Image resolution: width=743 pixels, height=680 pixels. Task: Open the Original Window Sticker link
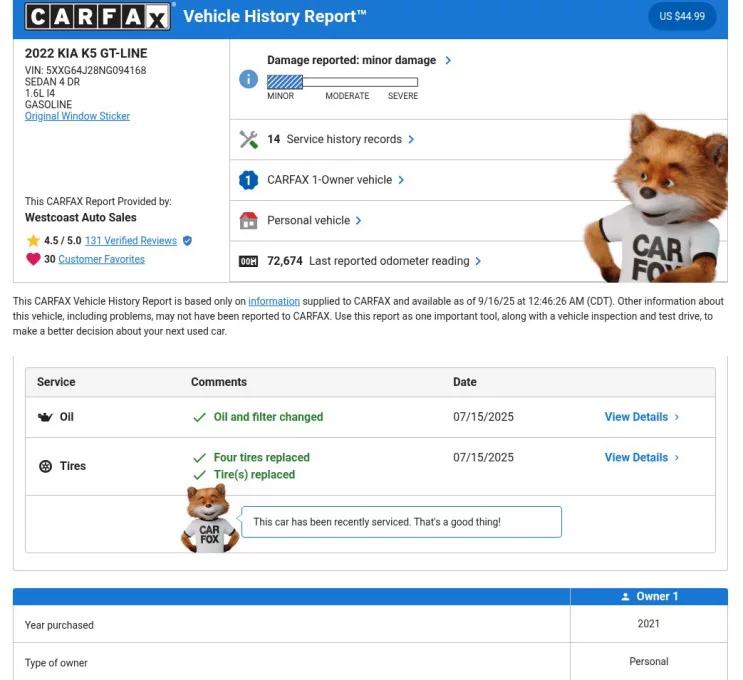pyautogui.click(x=77, y=116)
